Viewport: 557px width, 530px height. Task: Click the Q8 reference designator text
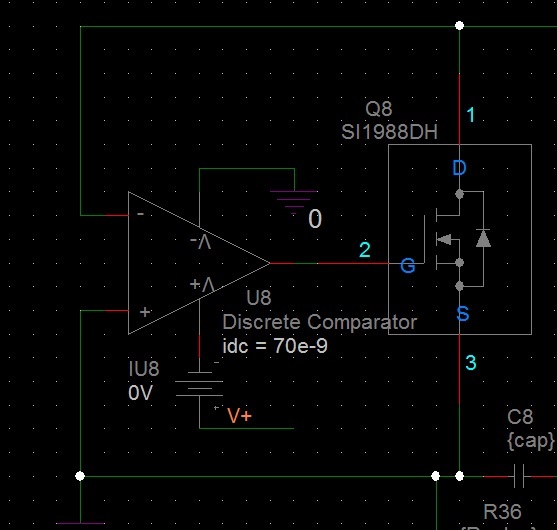pyautogui.click(x=379, y=109)
